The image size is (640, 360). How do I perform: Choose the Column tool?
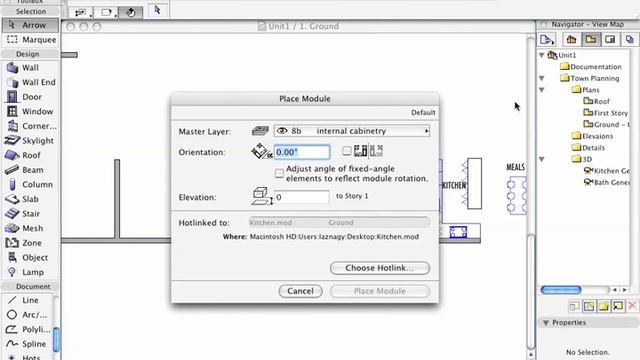click(x=30, y=184)
